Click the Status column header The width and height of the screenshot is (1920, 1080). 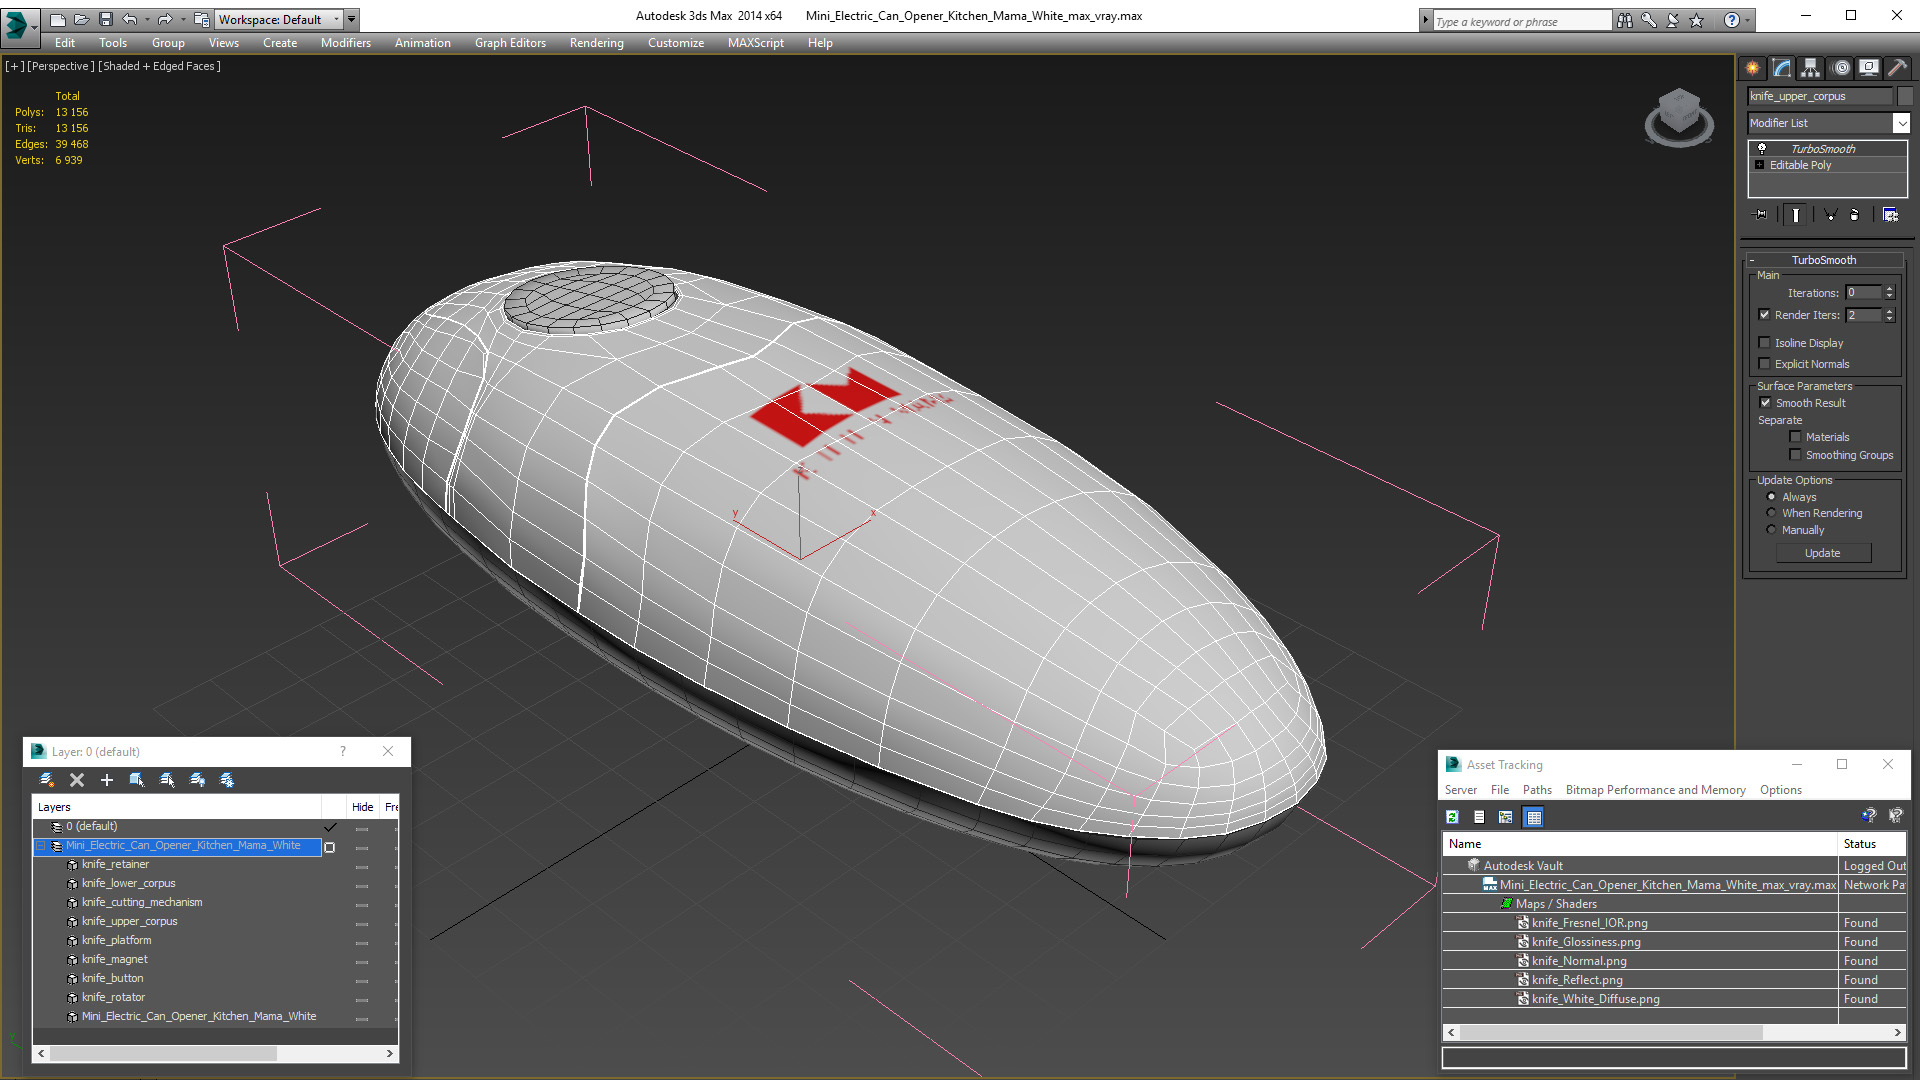pos(1872,844)
